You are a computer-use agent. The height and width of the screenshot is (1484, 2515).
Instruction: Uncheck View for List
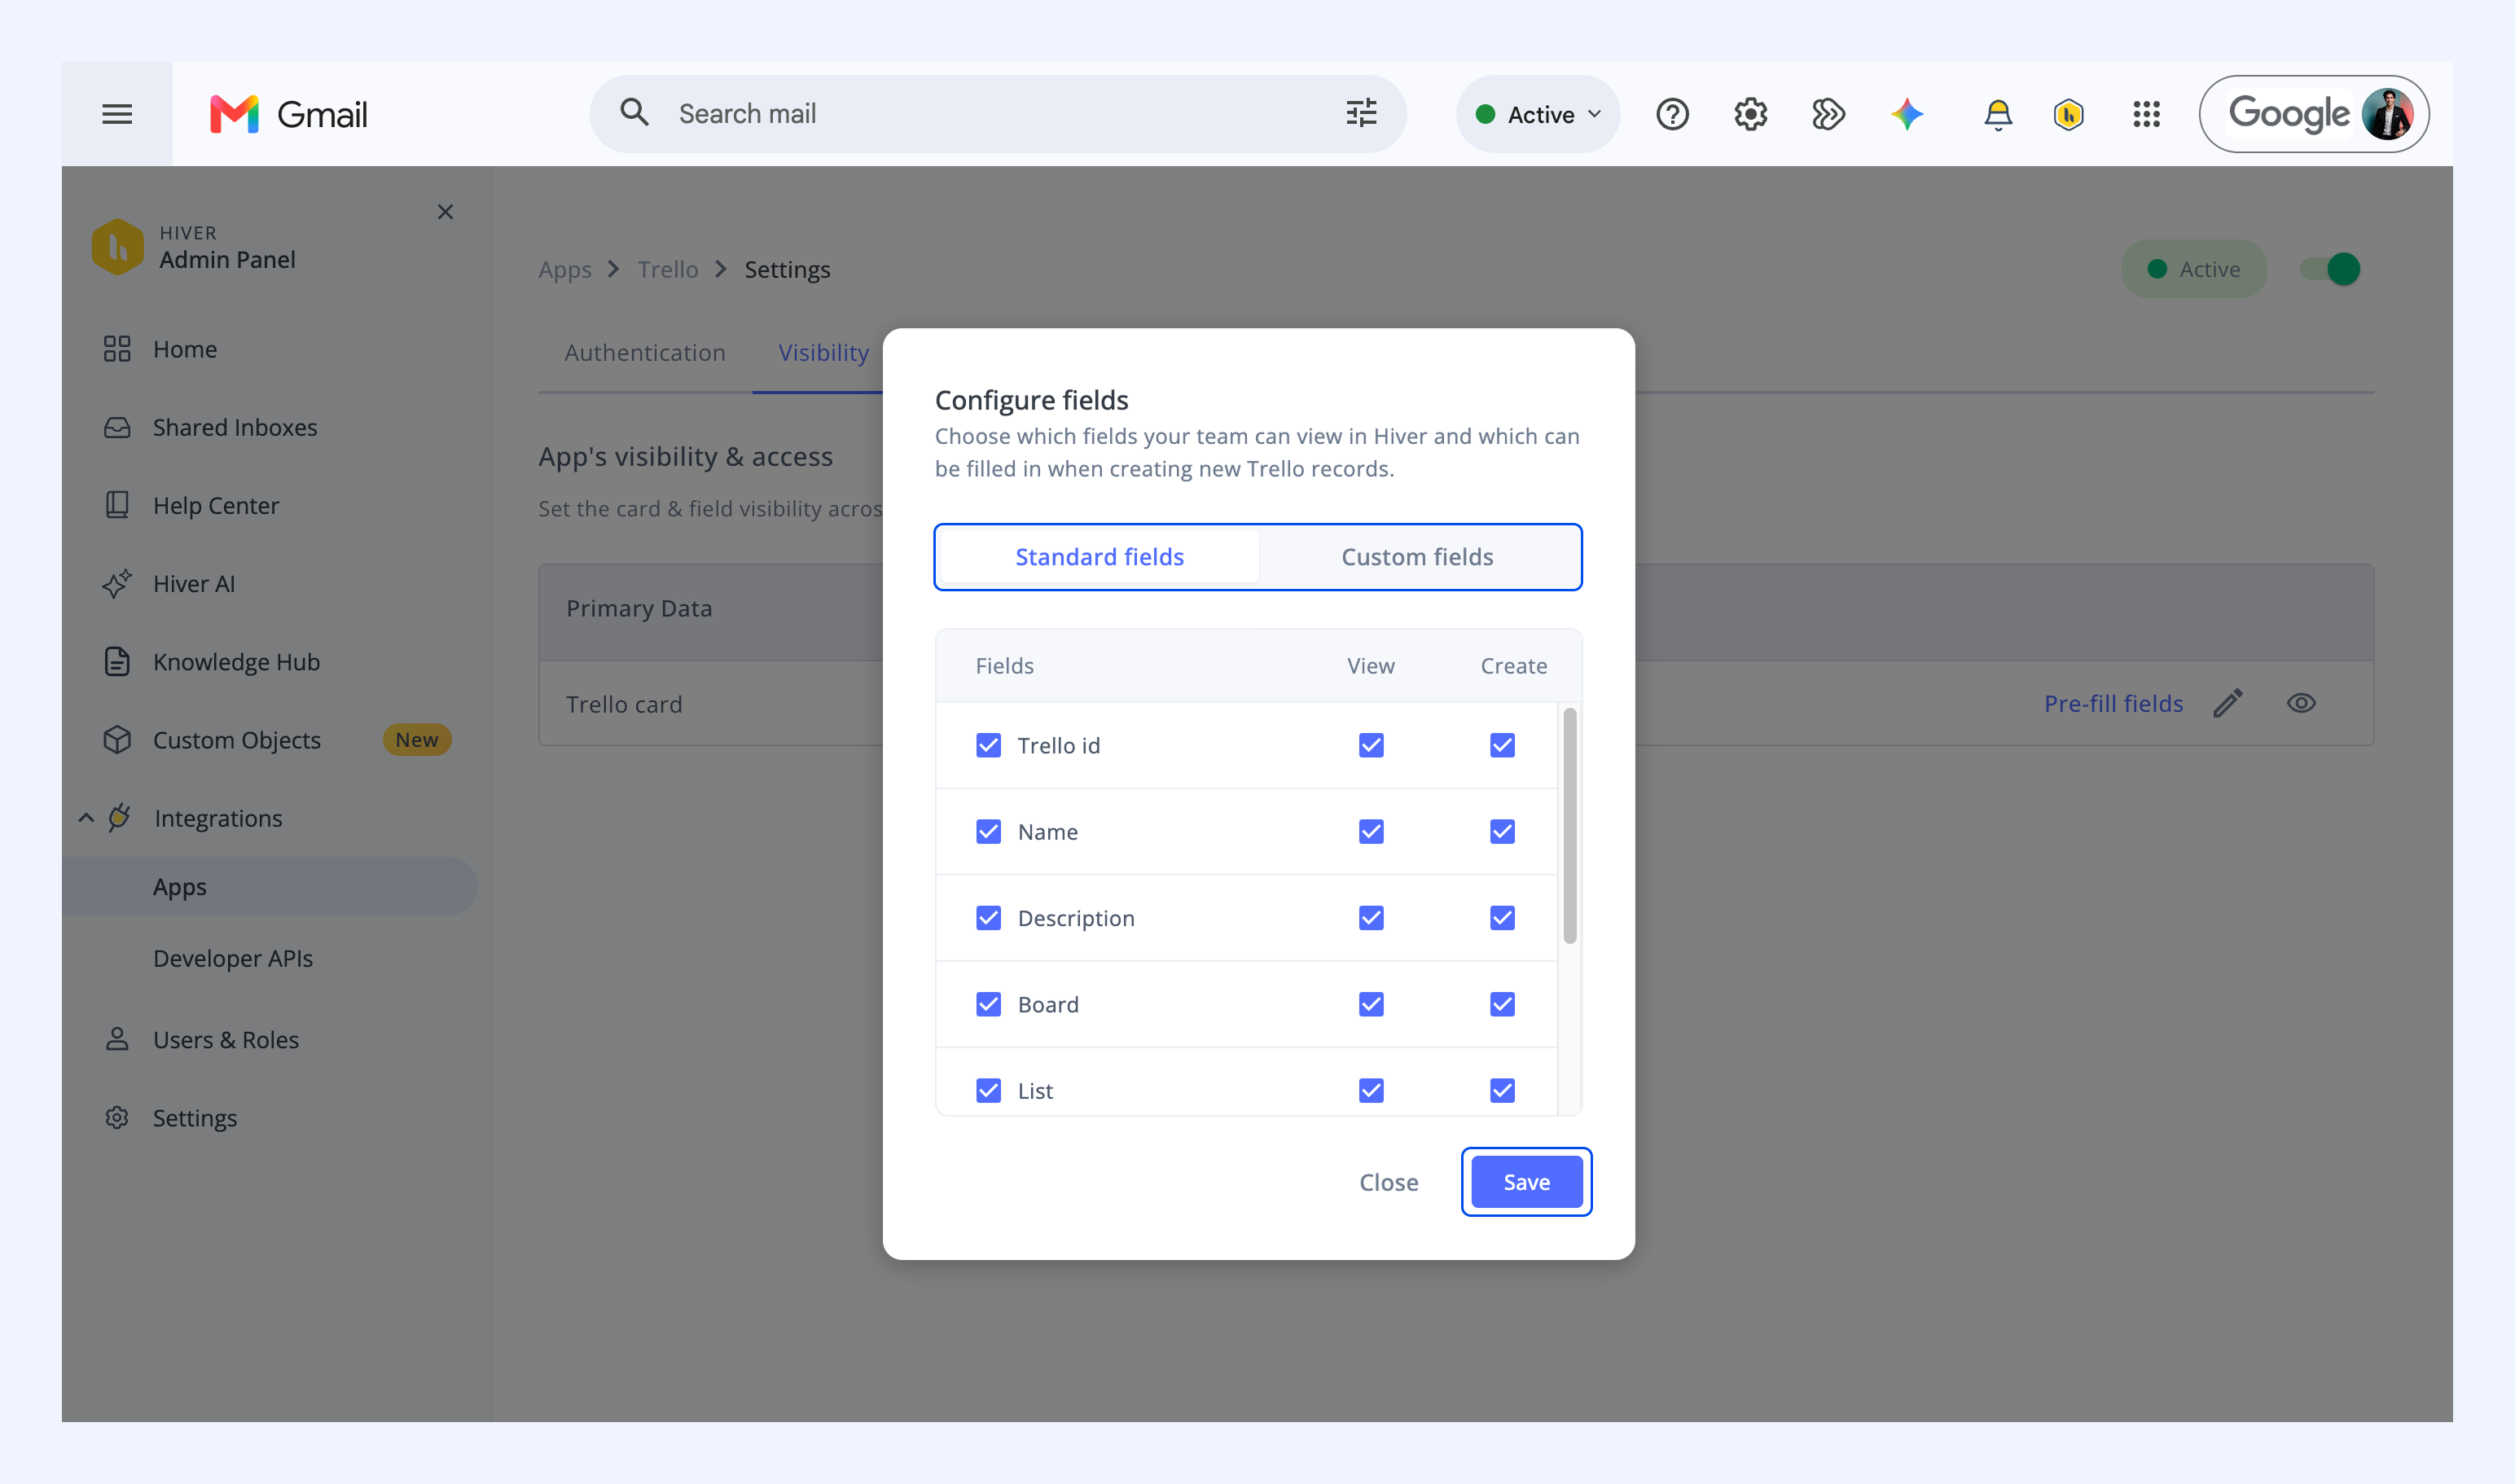1371,1090
